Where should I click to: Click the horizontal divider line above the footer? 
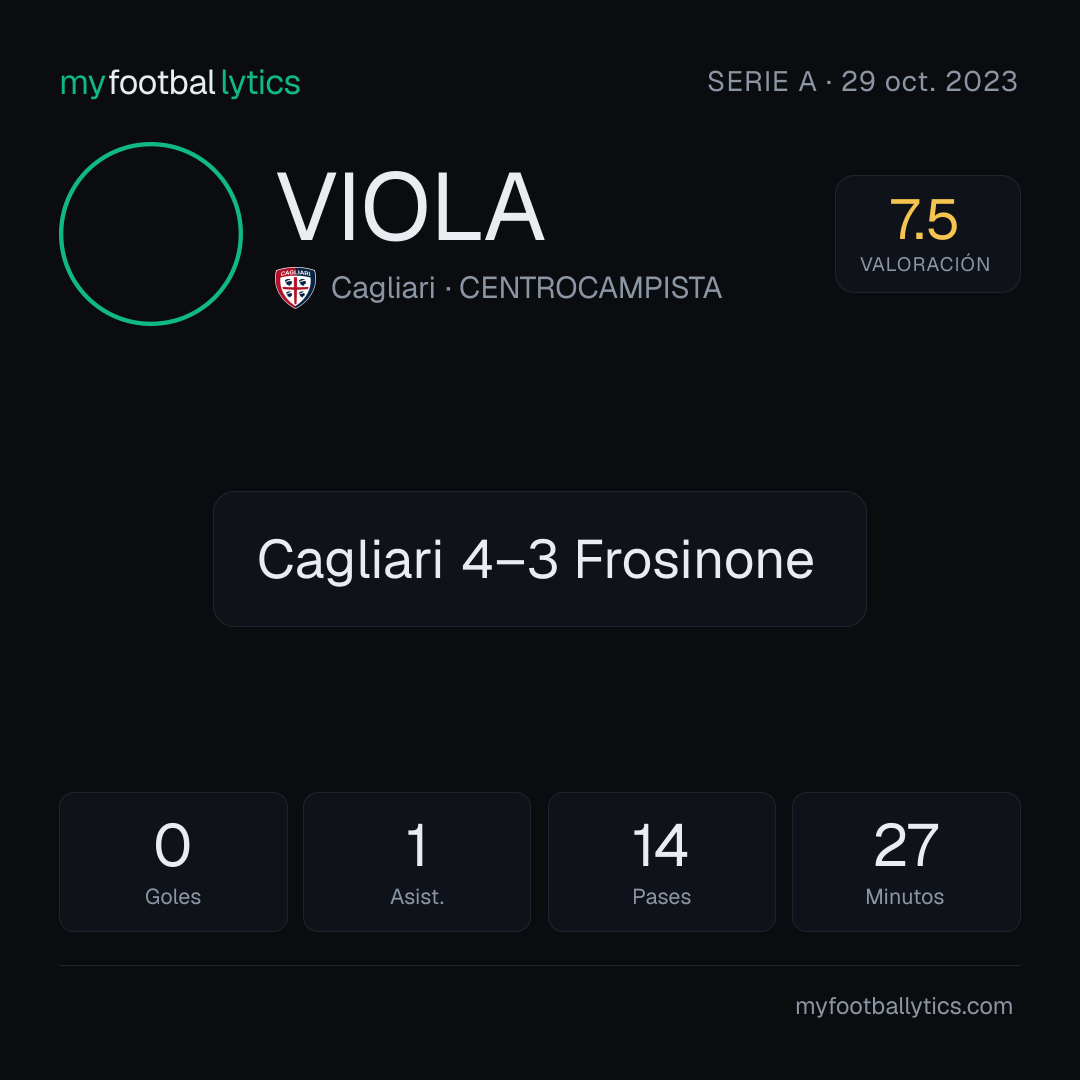pos(539,965)
